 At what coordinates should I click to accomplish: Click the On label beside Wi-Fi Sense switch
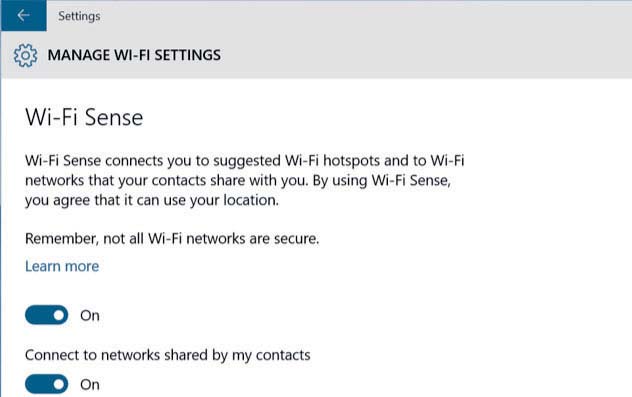click(x=89, y=316)
